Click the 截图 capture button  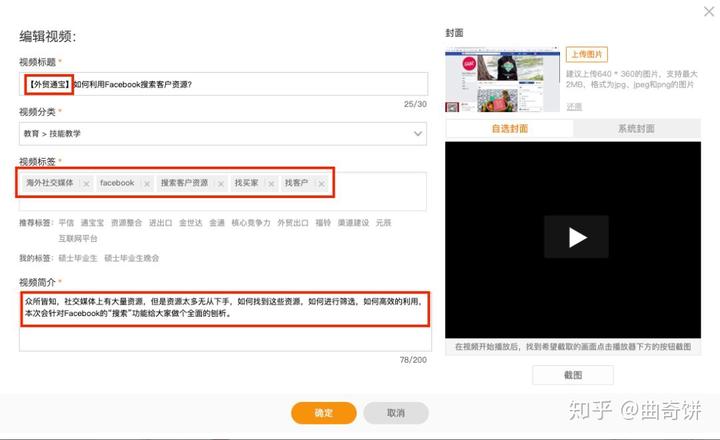(x=572, y=375)
